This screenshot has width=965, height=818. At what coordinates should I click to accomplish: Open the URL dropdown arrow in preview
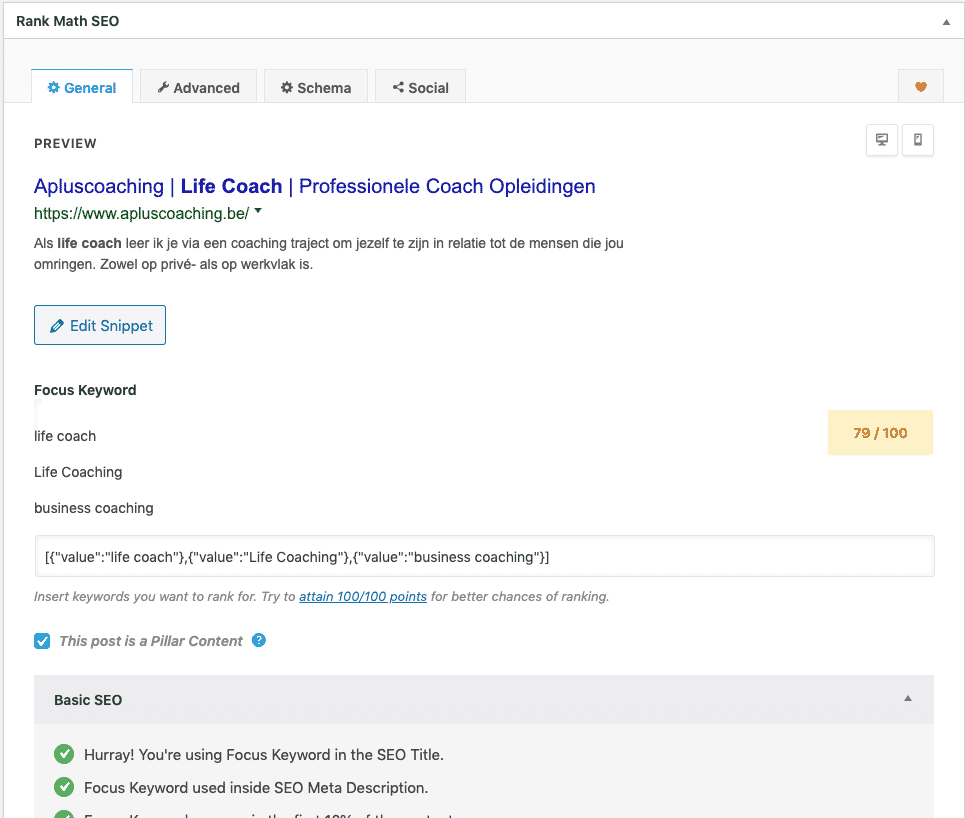(x=258, y=211)
